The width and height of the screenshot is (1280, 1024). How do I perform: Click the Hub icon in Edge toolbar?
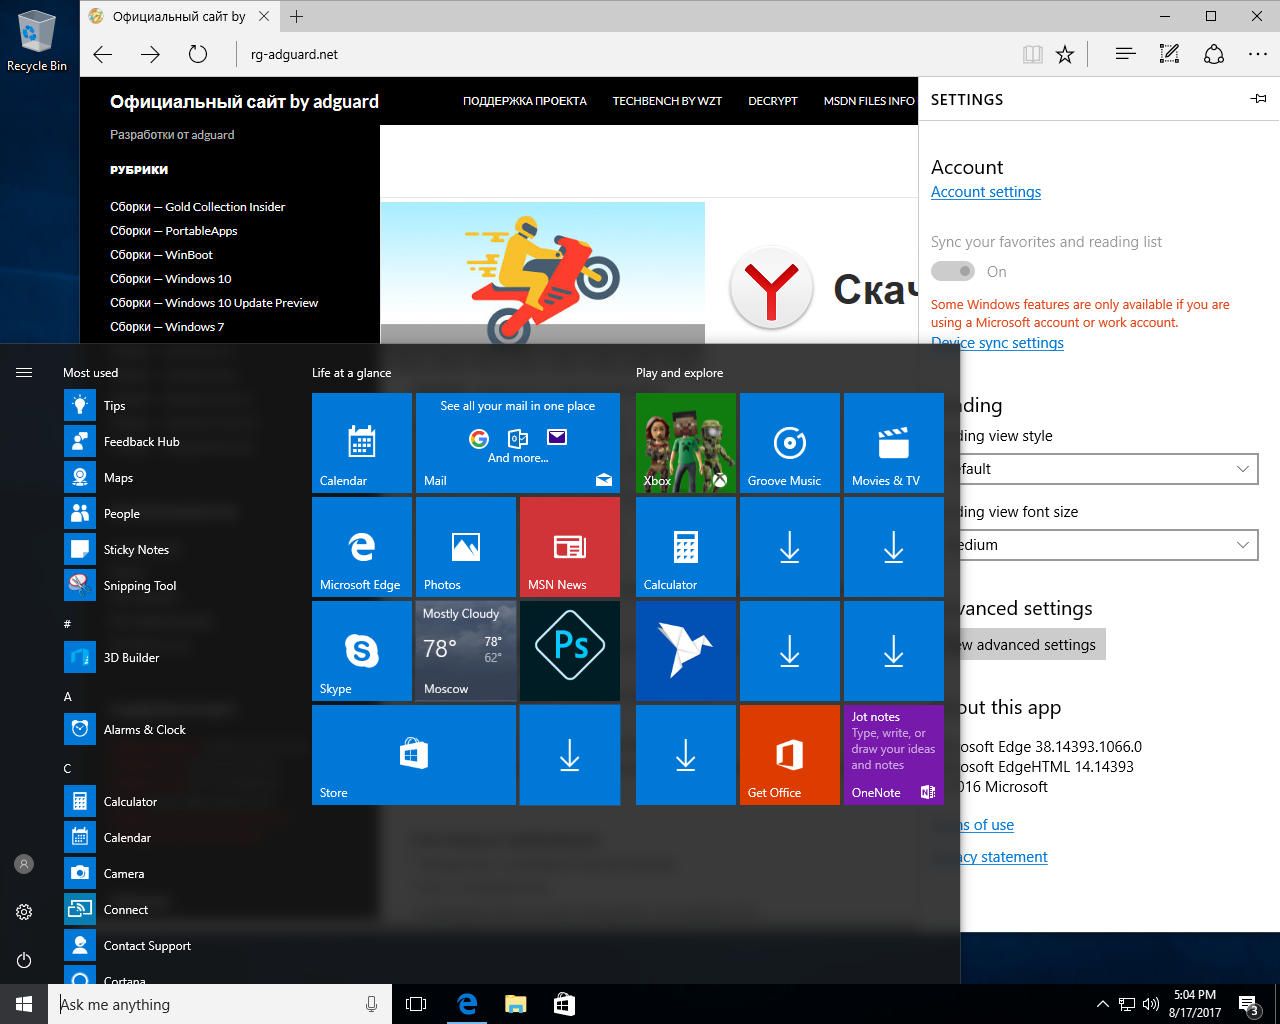tap(1125, 54)
